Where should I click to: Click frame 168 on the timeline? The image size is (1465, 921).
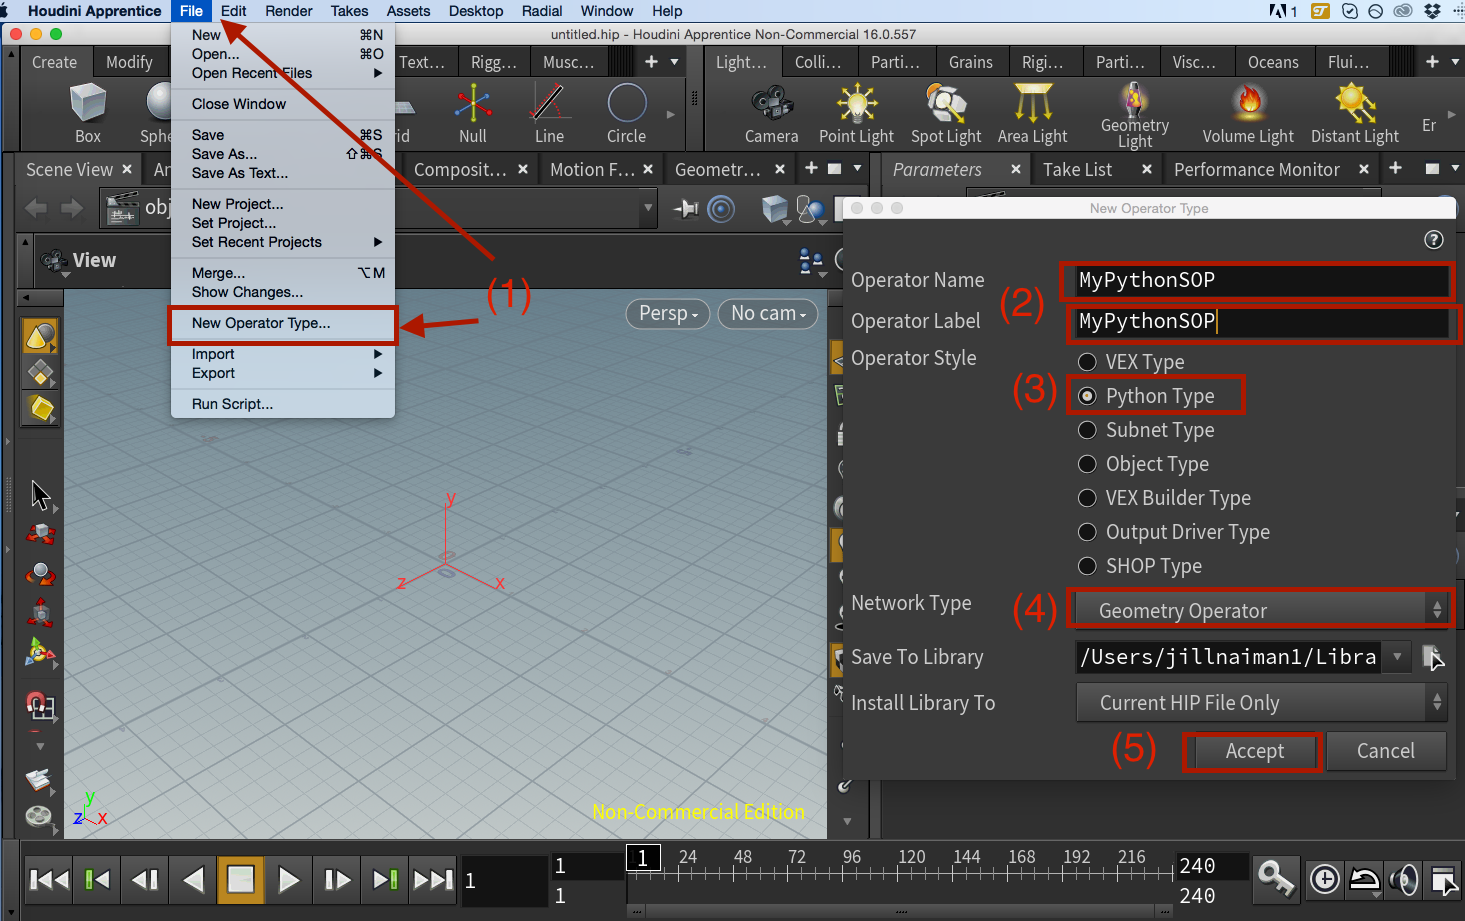(1022, 858)
